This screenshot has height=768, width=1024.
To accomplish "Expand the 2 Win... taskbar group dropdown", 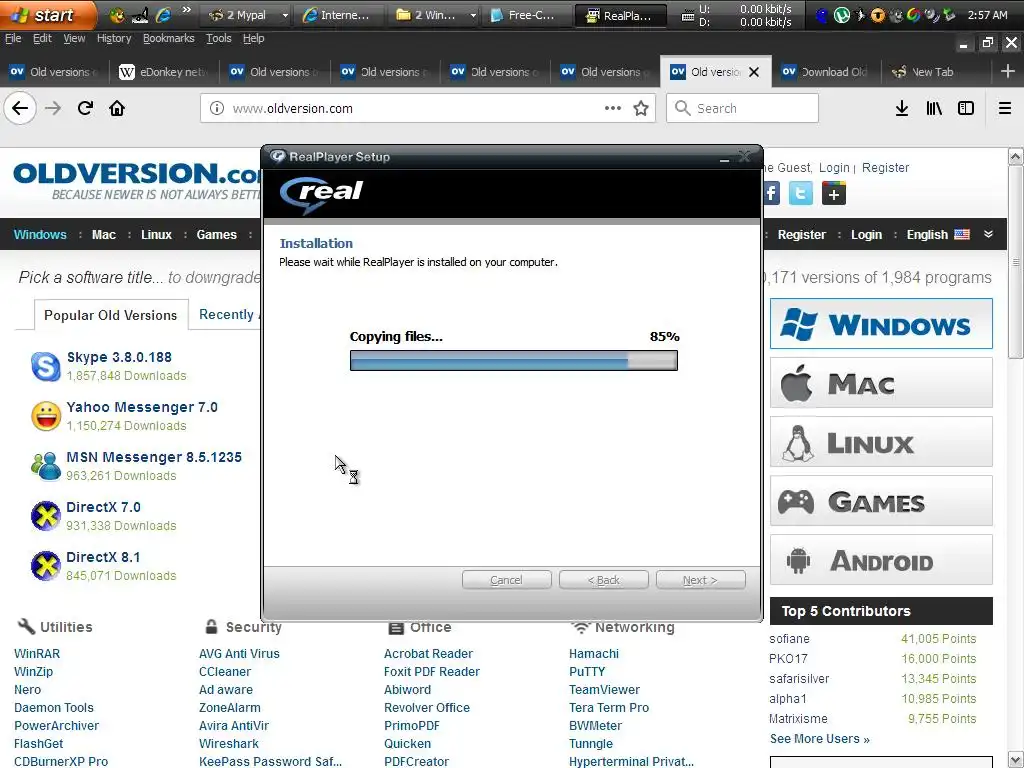I will coord(473,15).
